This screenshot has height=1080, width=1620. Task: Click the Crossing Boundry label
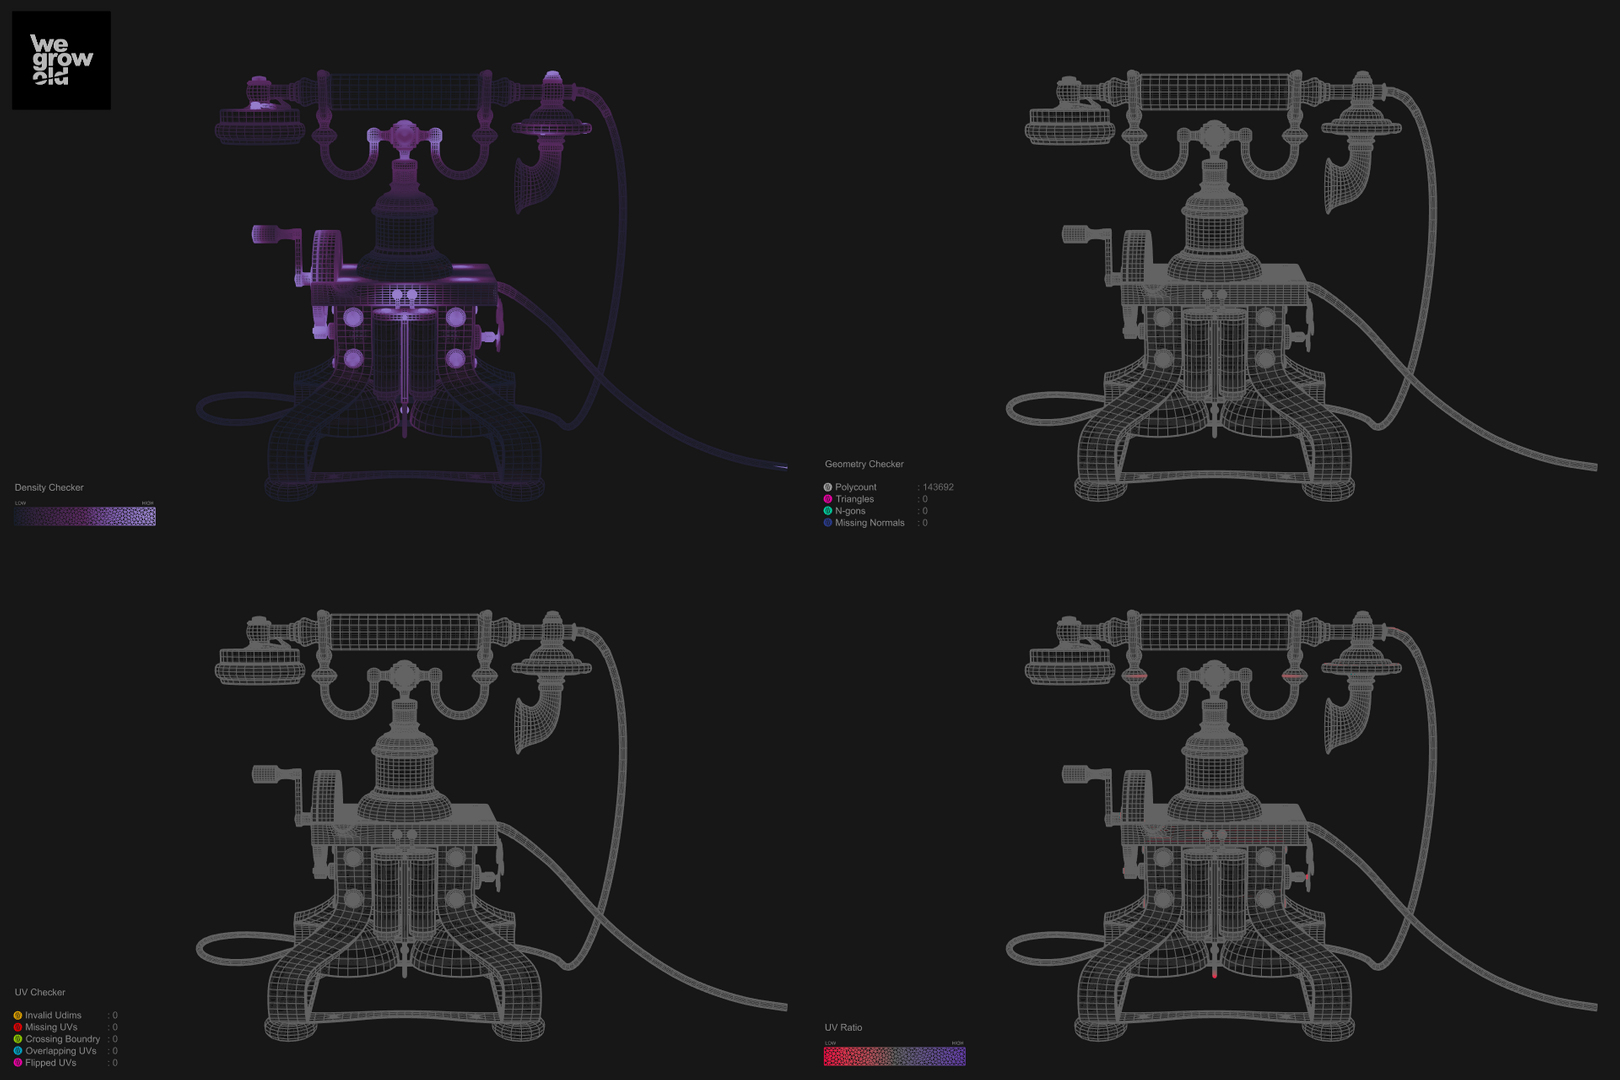click(62, 1039)
